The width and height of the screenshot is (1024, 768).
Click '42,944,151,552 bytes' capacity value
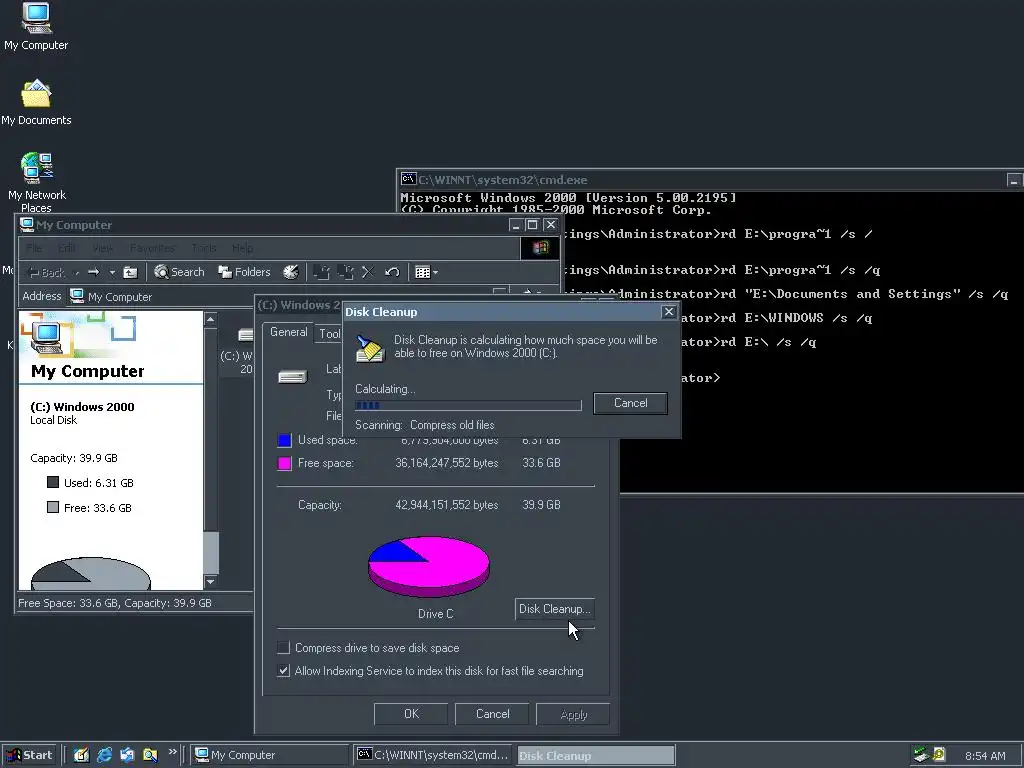[x=447, y=505]
